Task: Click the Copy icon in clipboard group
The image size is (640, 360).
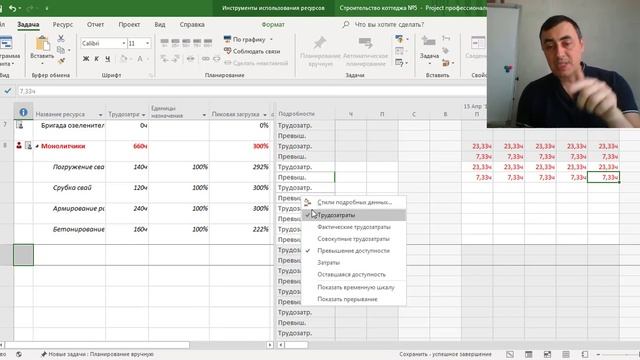Action: (x=61, y=49)
